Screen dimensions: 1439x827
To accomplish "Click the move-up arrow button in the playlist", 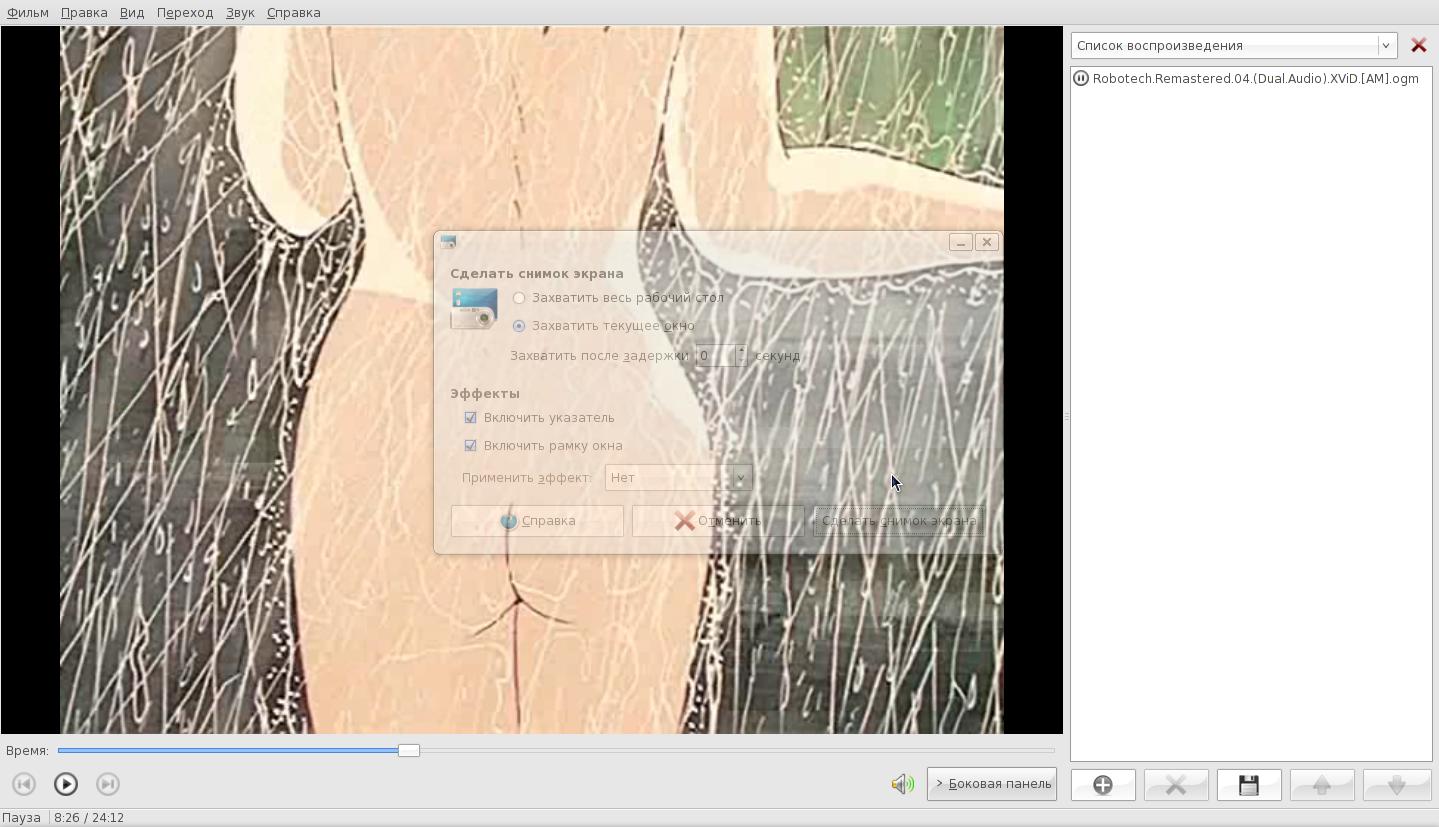I will [1322, 785].
